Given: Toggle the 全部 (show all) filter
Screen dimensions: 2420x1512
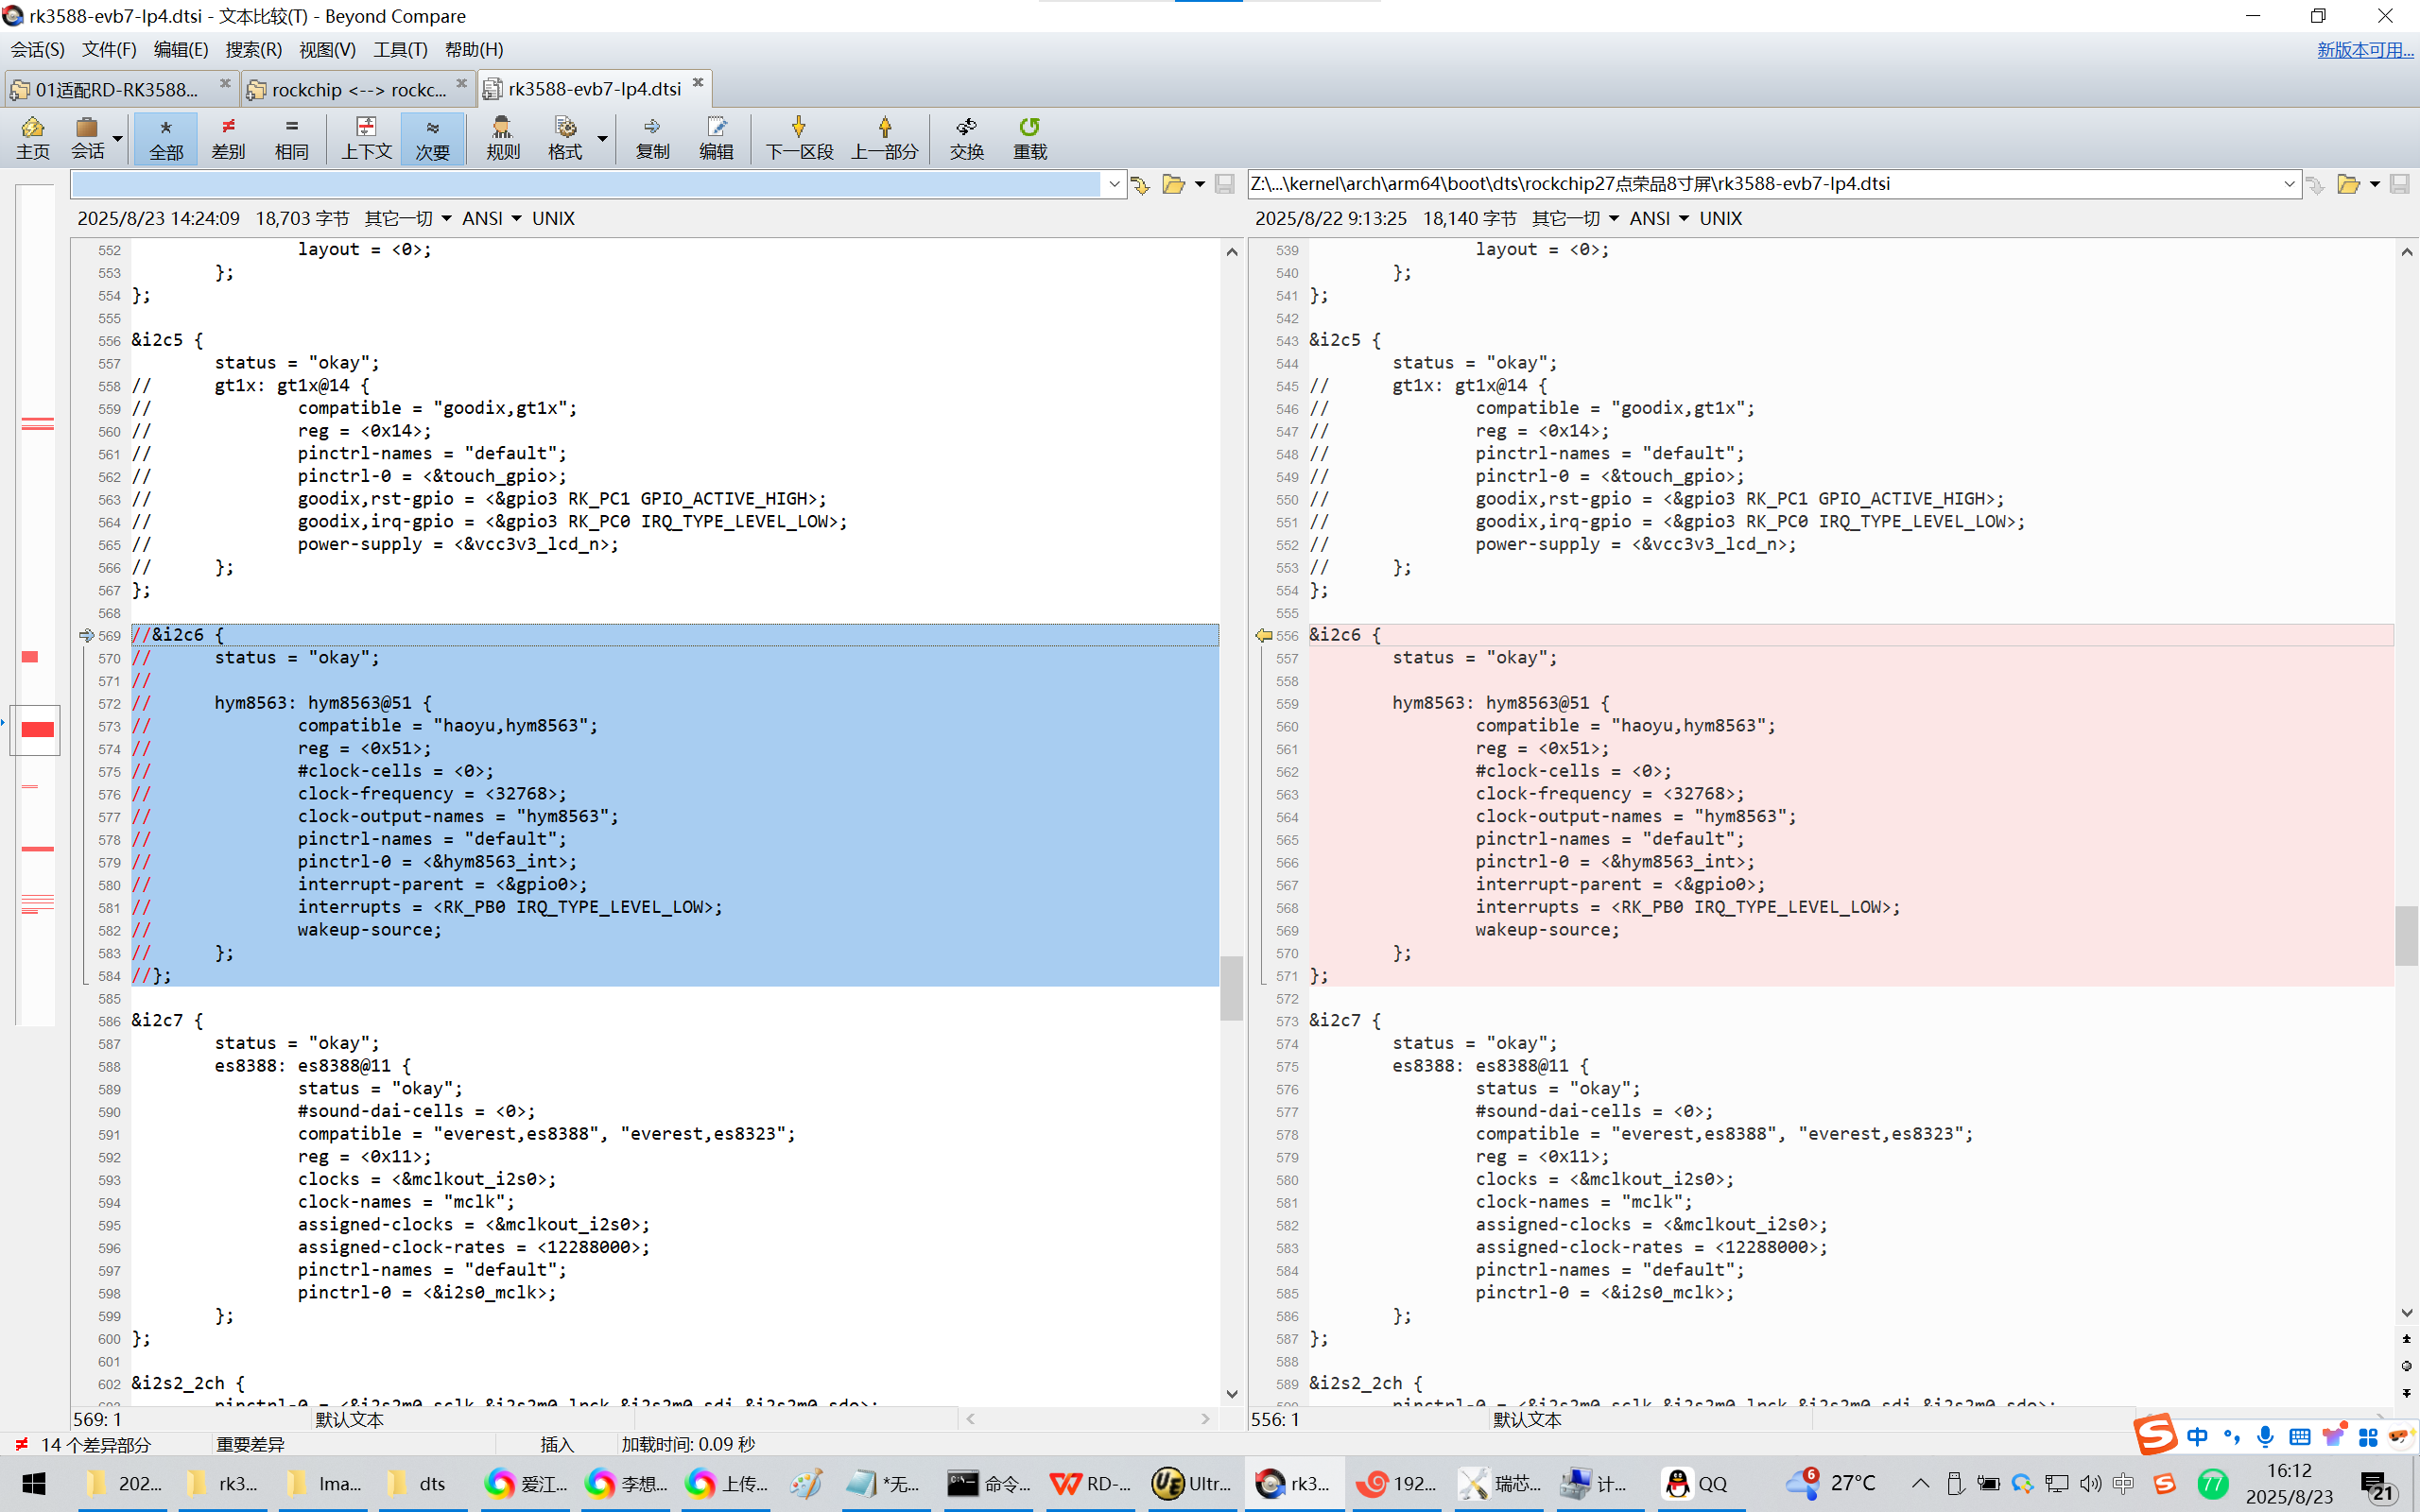Looking at the screenshot, I should coord(166,138).
